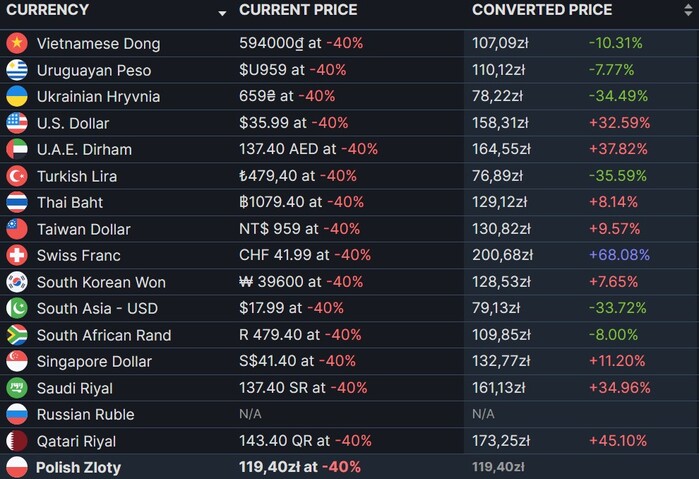Click the Vietnamese Dong flag icon
This screenshot has height=479, width=699.
16,43
